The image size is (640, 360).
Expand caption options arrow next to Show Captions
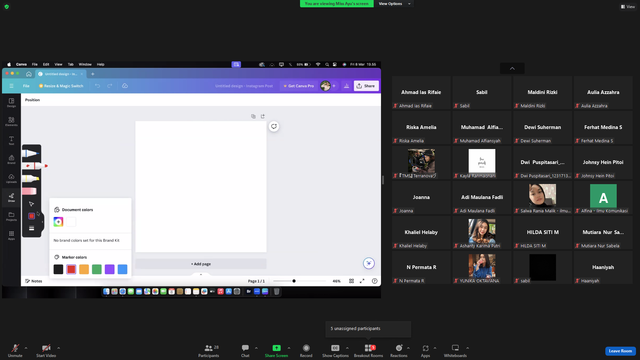(x=347, y=348)
